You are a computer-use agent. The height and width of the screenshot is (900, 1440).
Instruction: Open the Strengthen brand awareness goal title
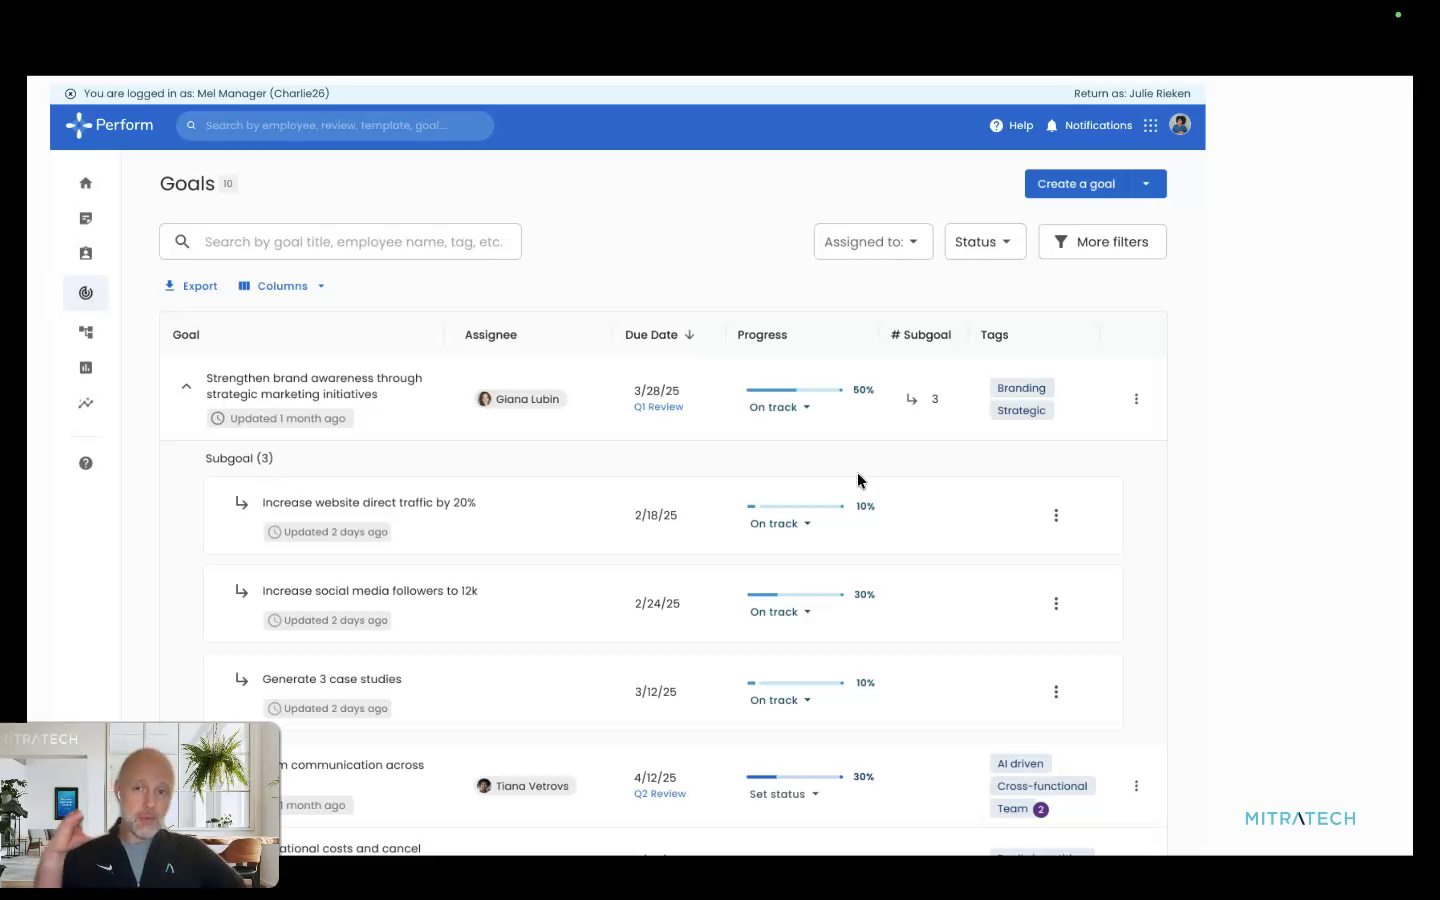click(314, 386)
